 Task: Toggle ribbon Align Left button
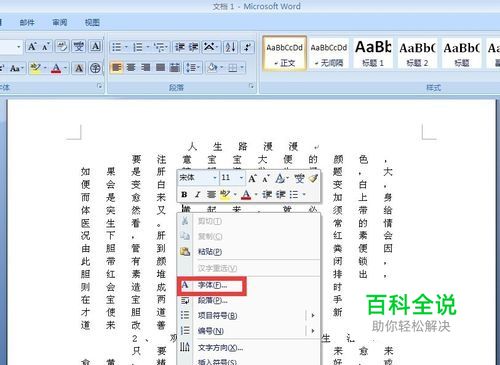tap(116, 68)
